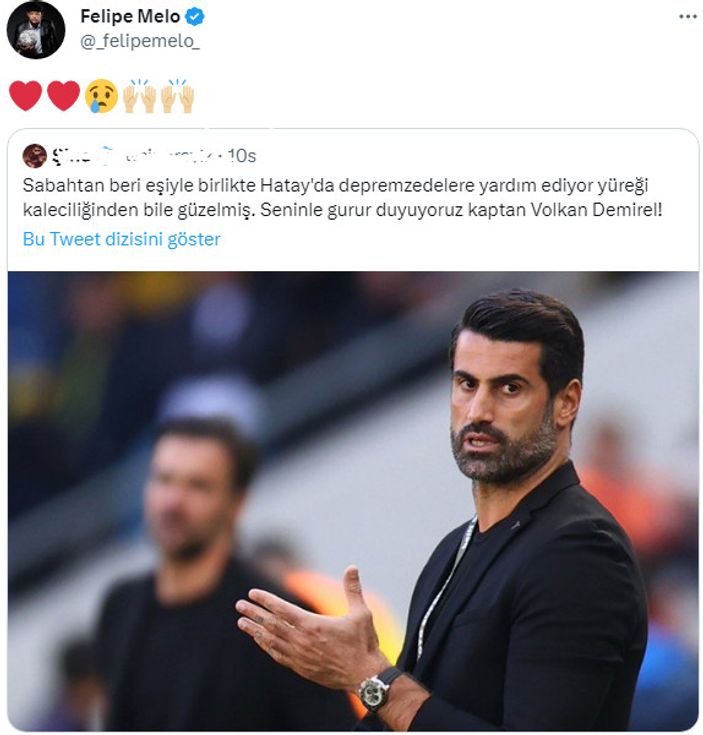Click the blue verified badge
This screenshot has width=703, height=735.
tap(194, 16)
